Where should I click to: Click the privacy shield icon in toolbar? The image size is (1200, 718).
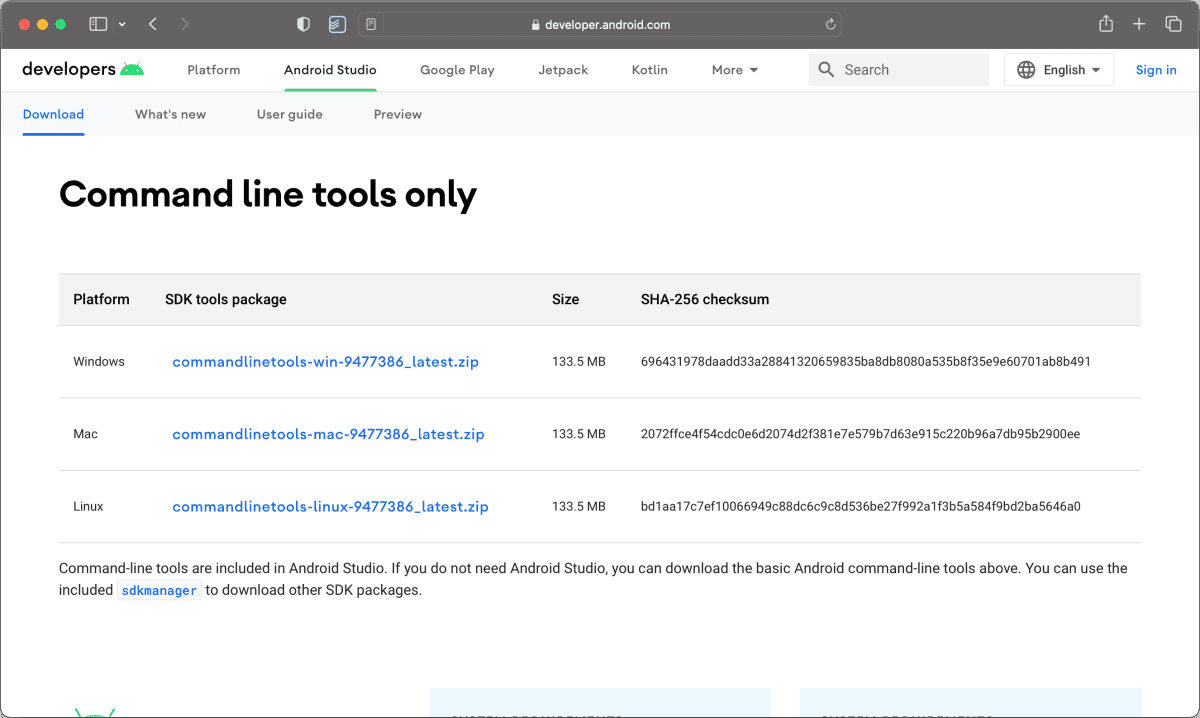coord(305,24)
